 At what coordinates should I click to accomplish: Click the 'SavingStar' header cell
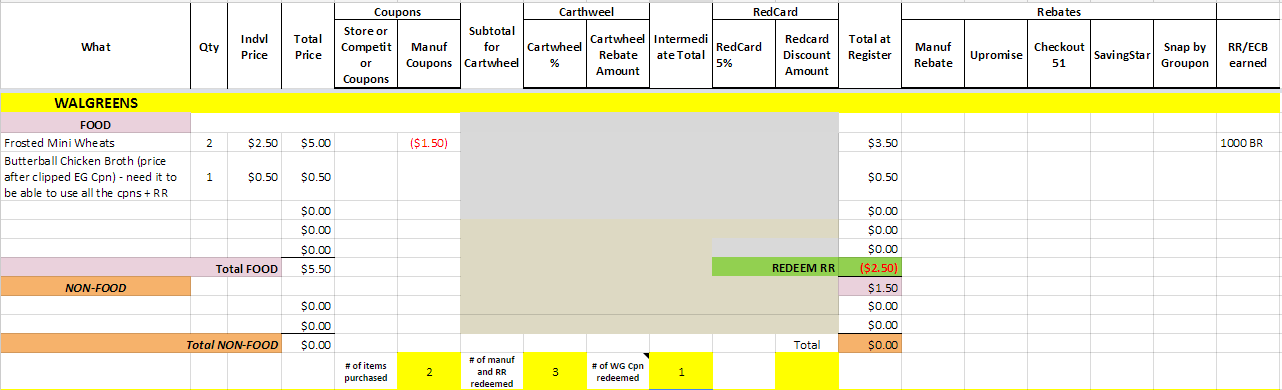(x=1122, y=55)
